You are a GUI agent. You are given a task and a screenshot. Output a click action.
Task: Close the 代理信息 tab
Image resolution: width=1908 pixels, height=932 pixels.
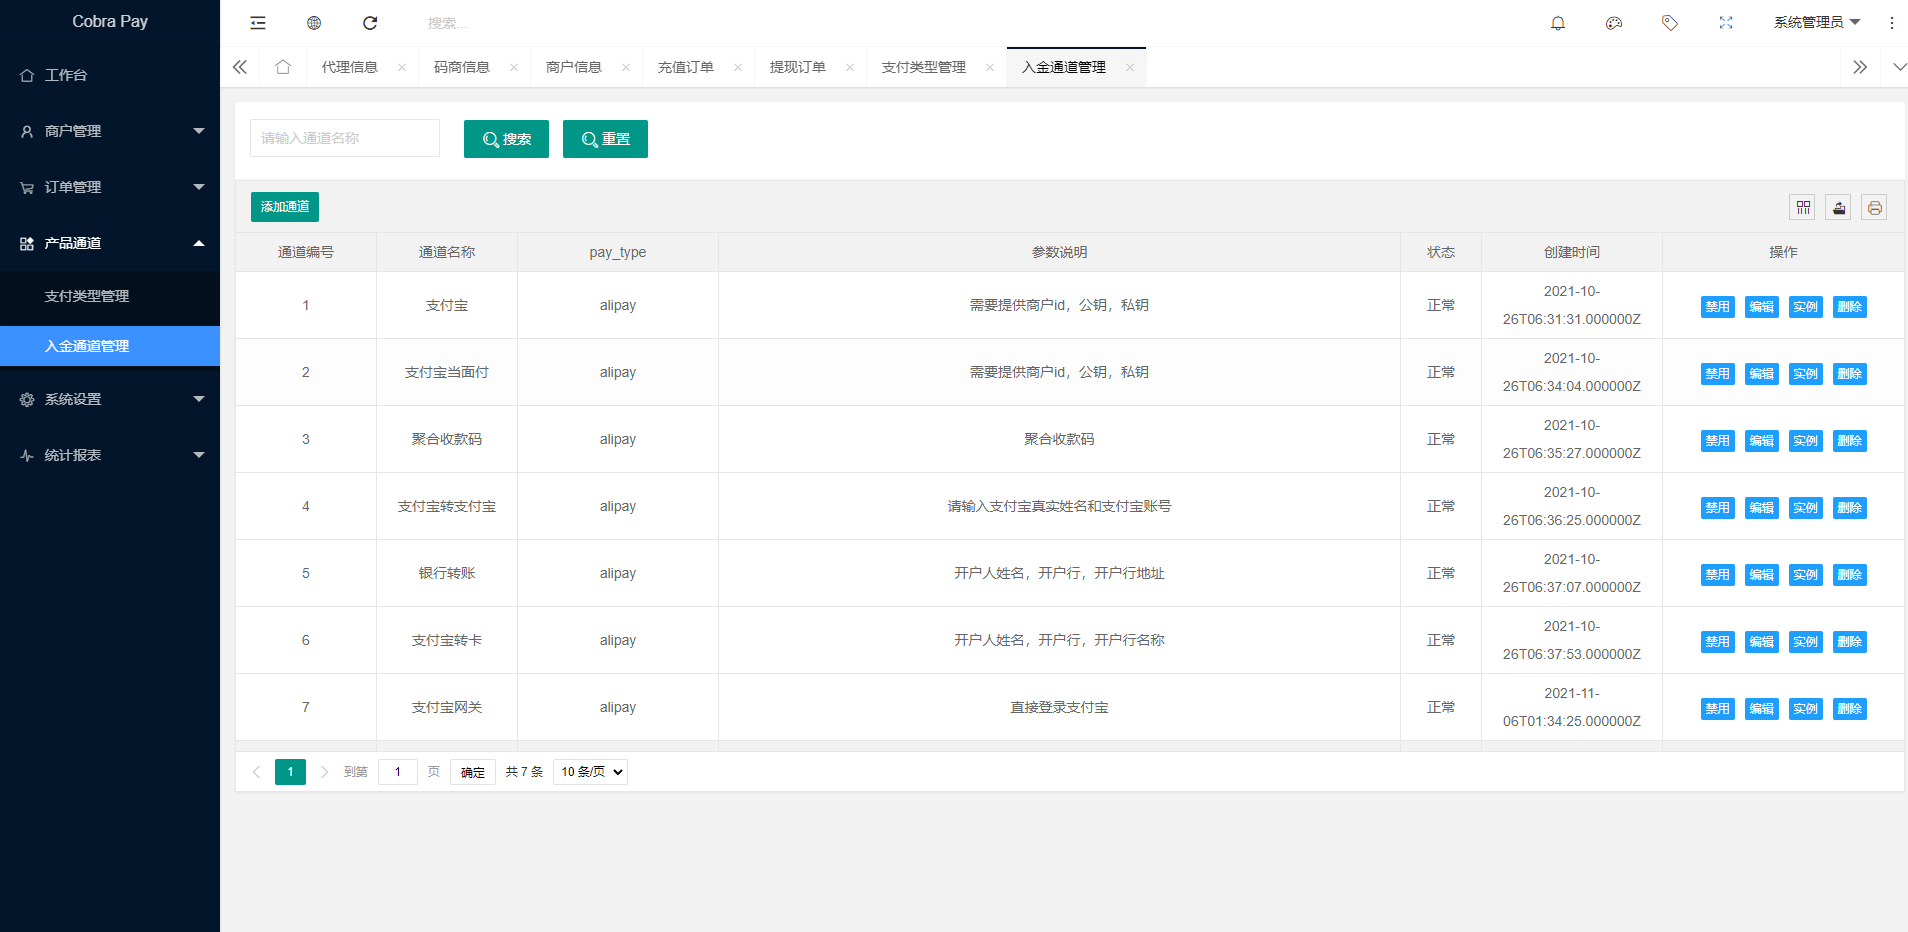(x=402, y=67)
